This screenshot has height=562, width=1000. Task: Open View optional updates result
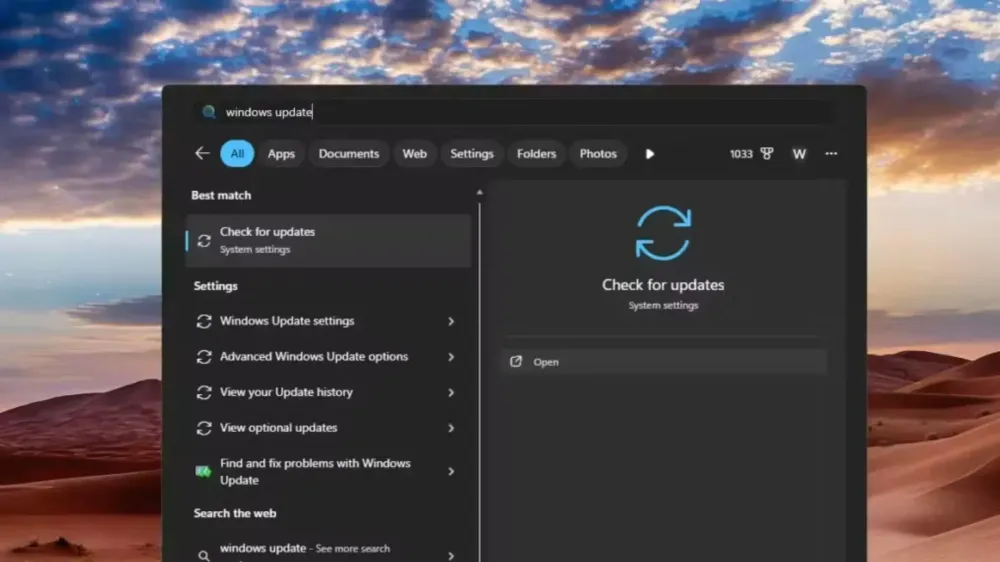coord(328,428)
